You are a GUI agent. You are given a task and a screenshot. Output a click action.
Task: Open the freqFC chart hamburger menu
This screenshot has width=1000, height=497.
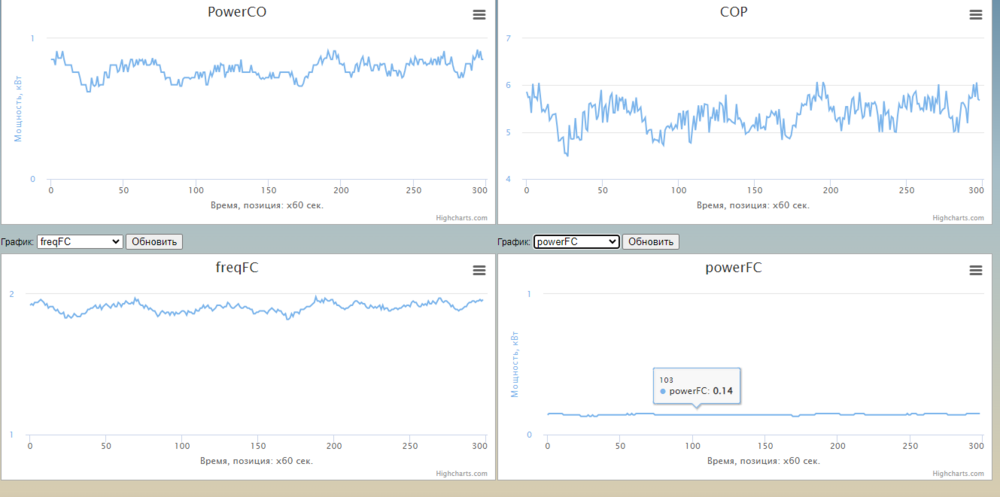point(479,270)
